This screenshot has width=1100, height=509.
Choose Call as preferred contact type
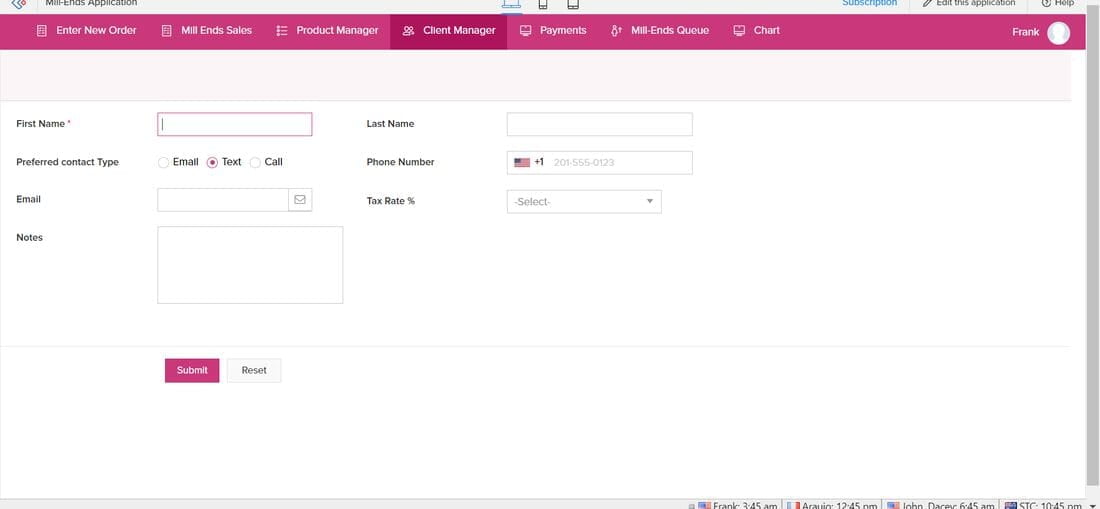click(x=255, y=163)
